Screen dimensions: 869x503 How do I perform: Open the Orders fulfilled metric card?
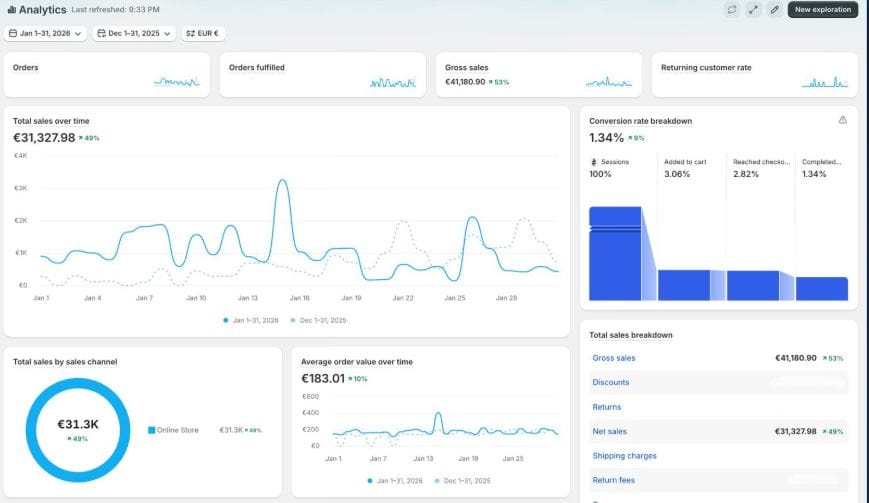[323, 75]
